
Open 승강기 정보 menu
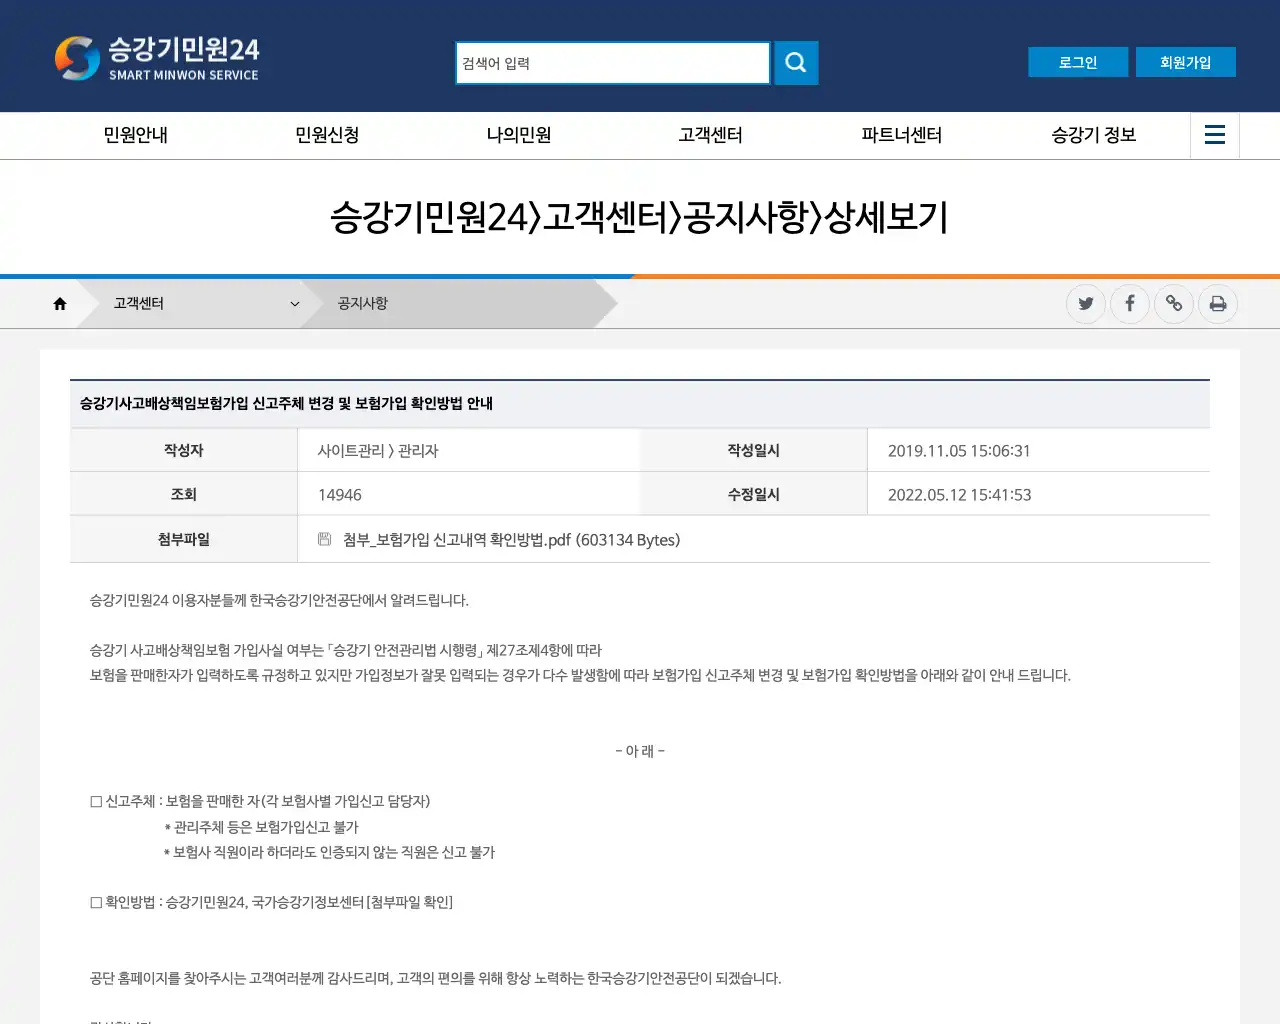(1094, 135)
